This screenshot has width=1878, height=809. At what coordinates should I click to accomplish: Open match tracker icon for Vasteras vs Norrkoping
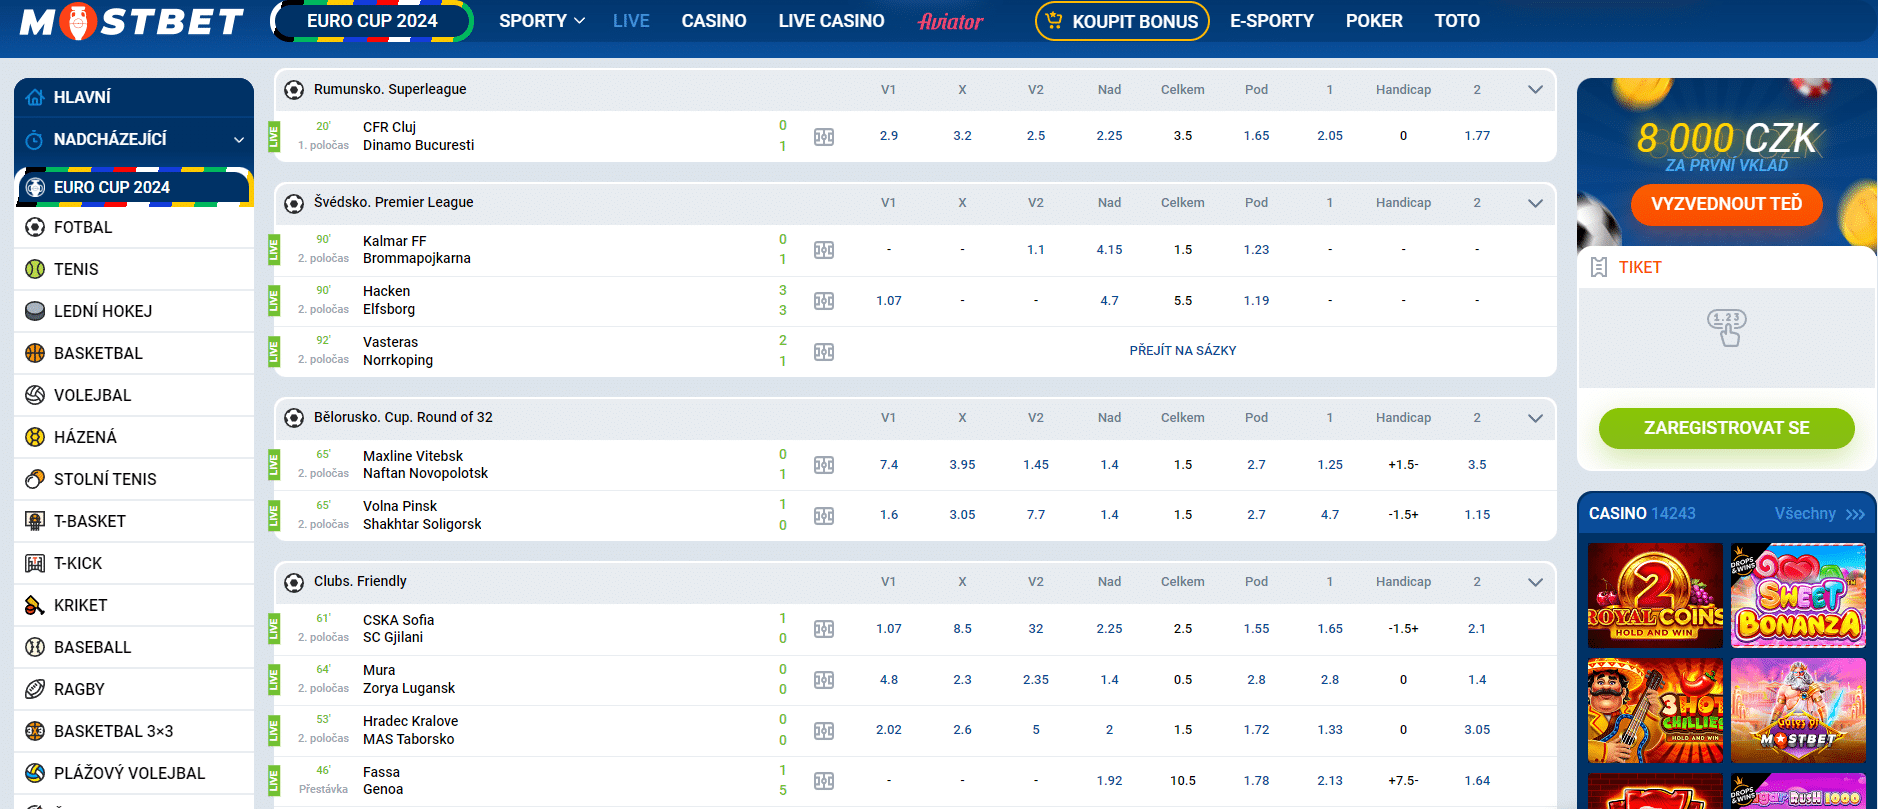[x=824, y=352]
